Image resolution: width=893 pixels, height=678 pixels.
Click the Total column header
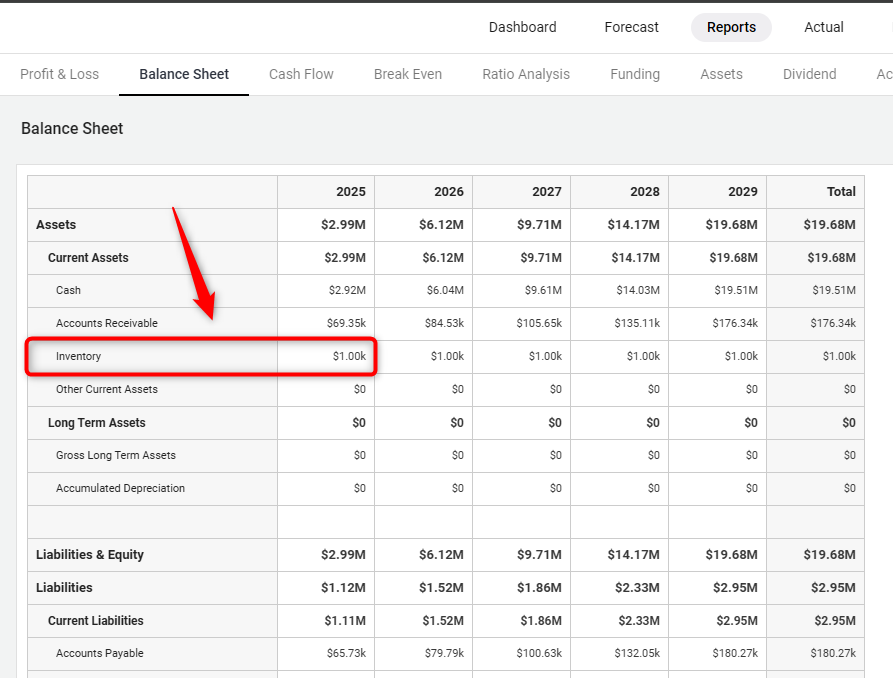tap(841, 192)
